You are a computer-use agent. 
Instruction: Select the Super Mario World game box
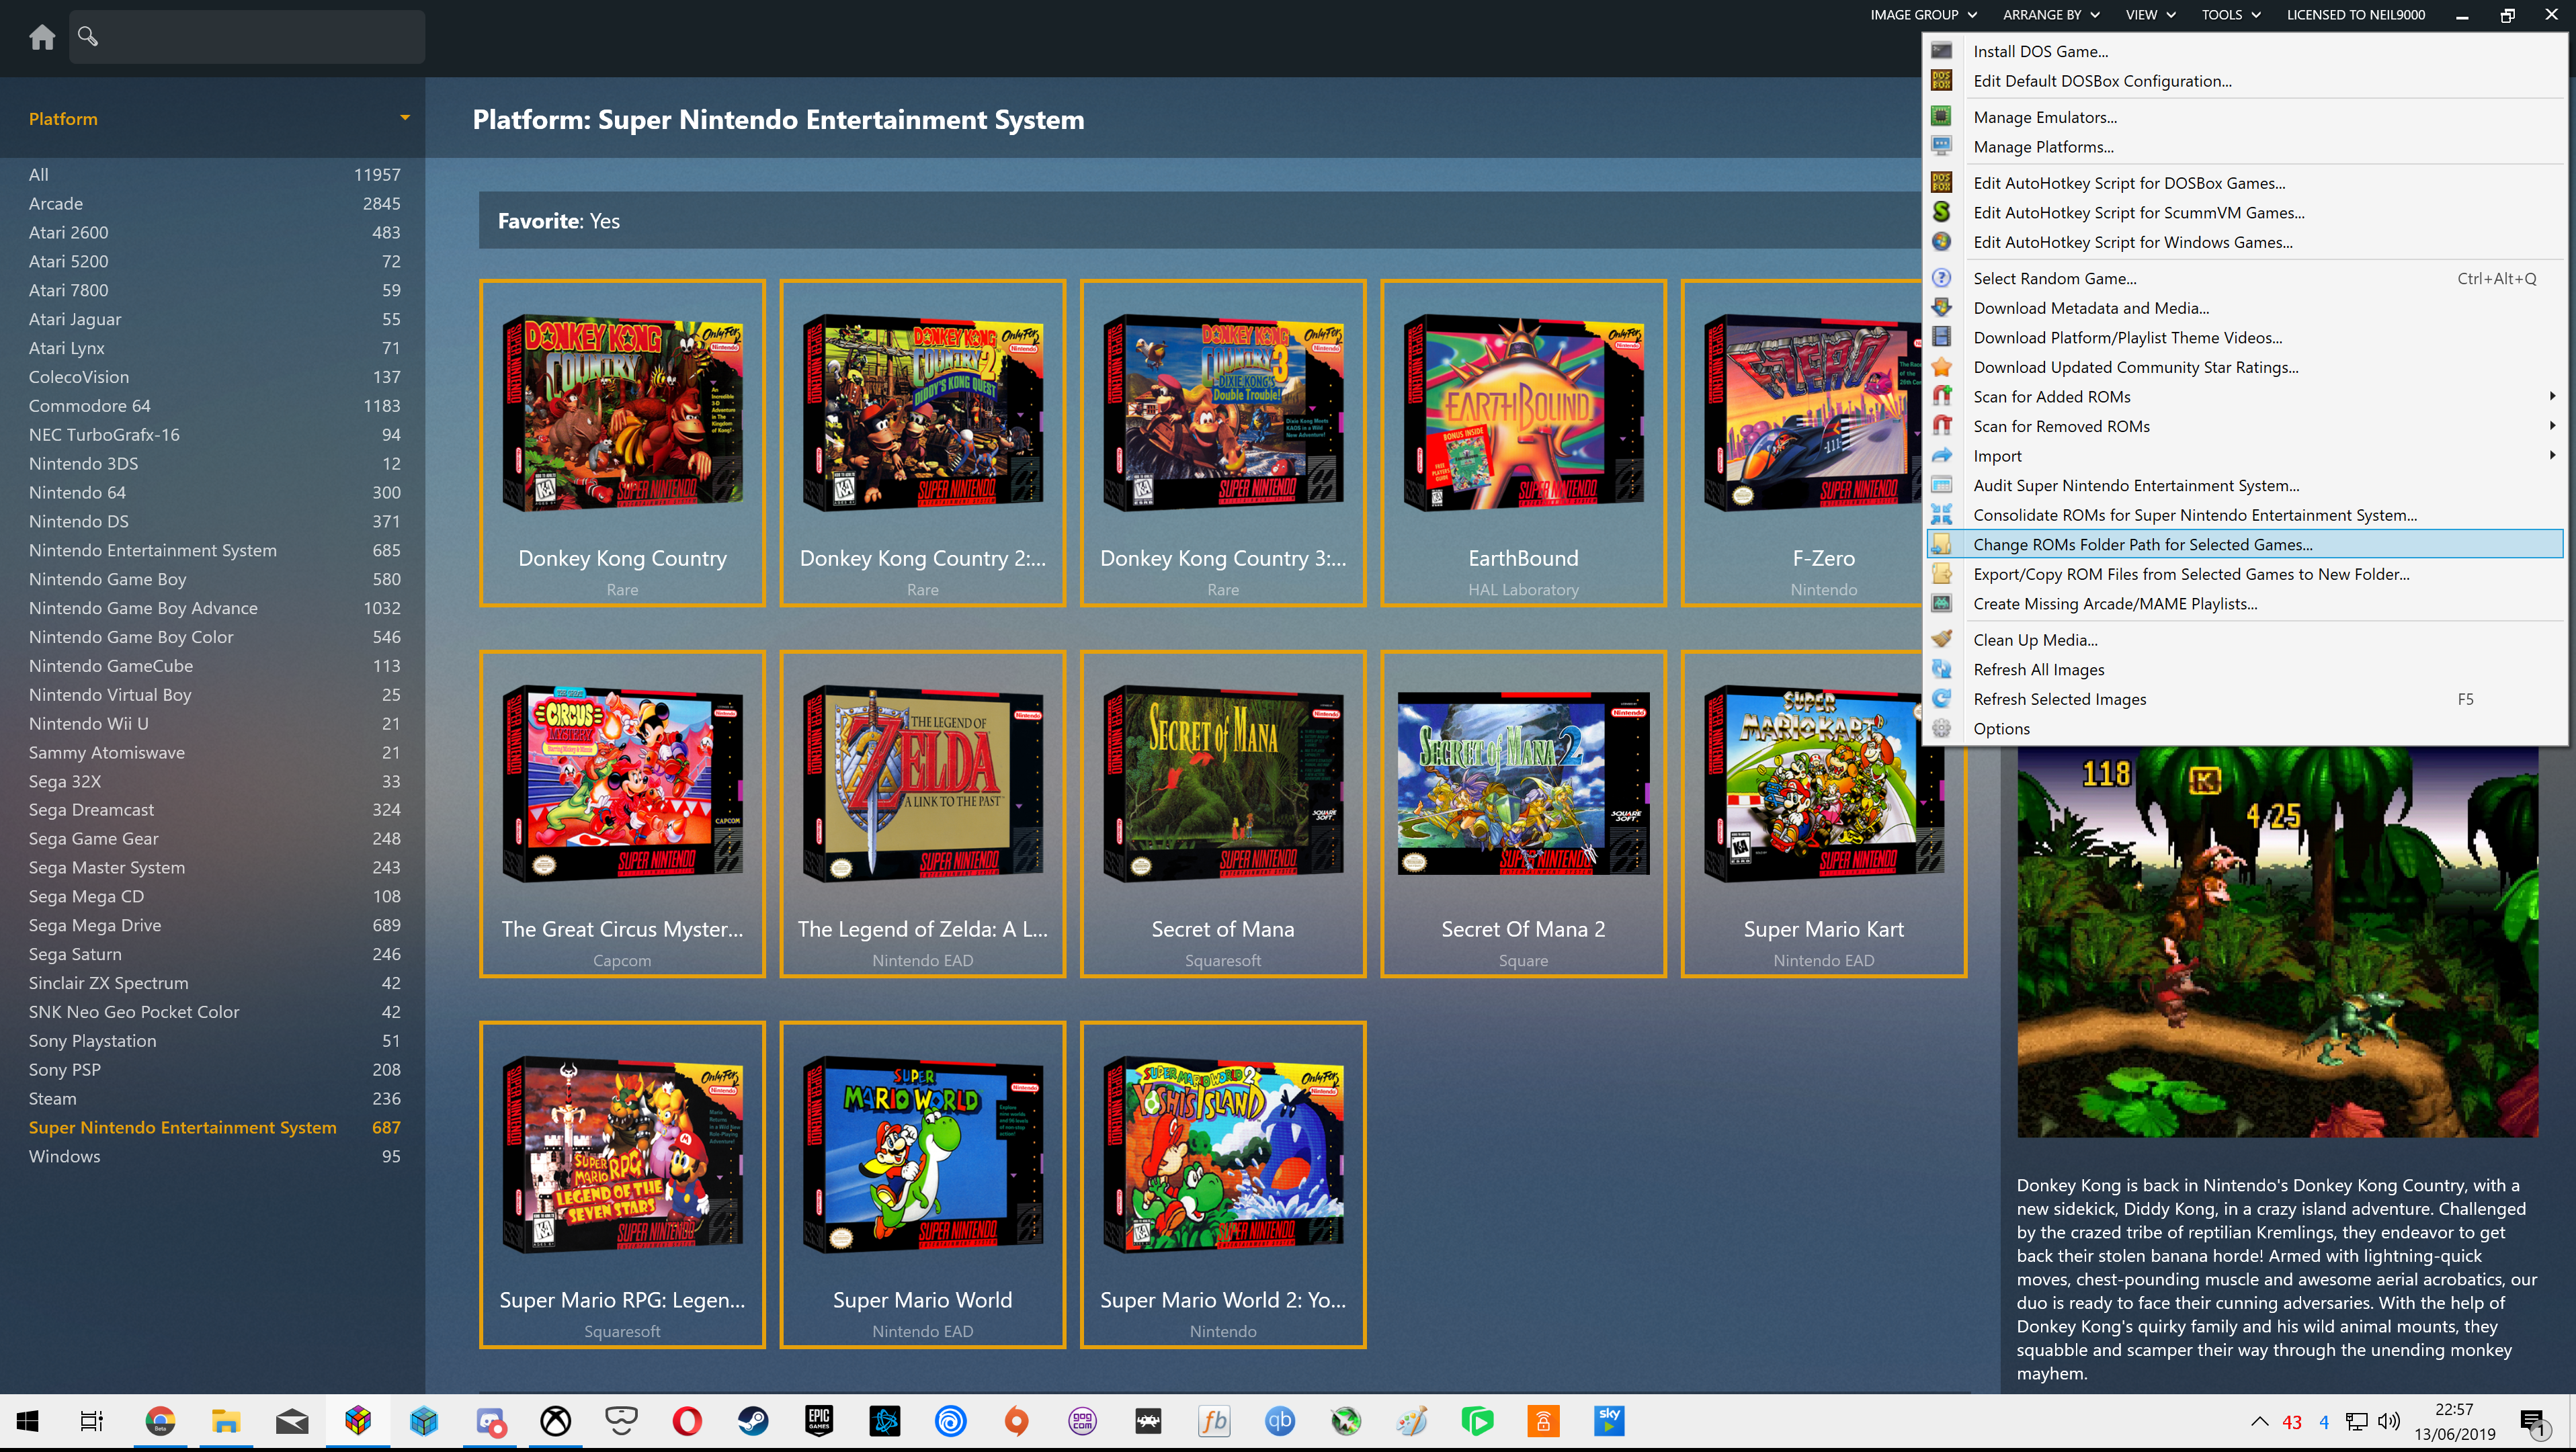(x=922, y=1185)
